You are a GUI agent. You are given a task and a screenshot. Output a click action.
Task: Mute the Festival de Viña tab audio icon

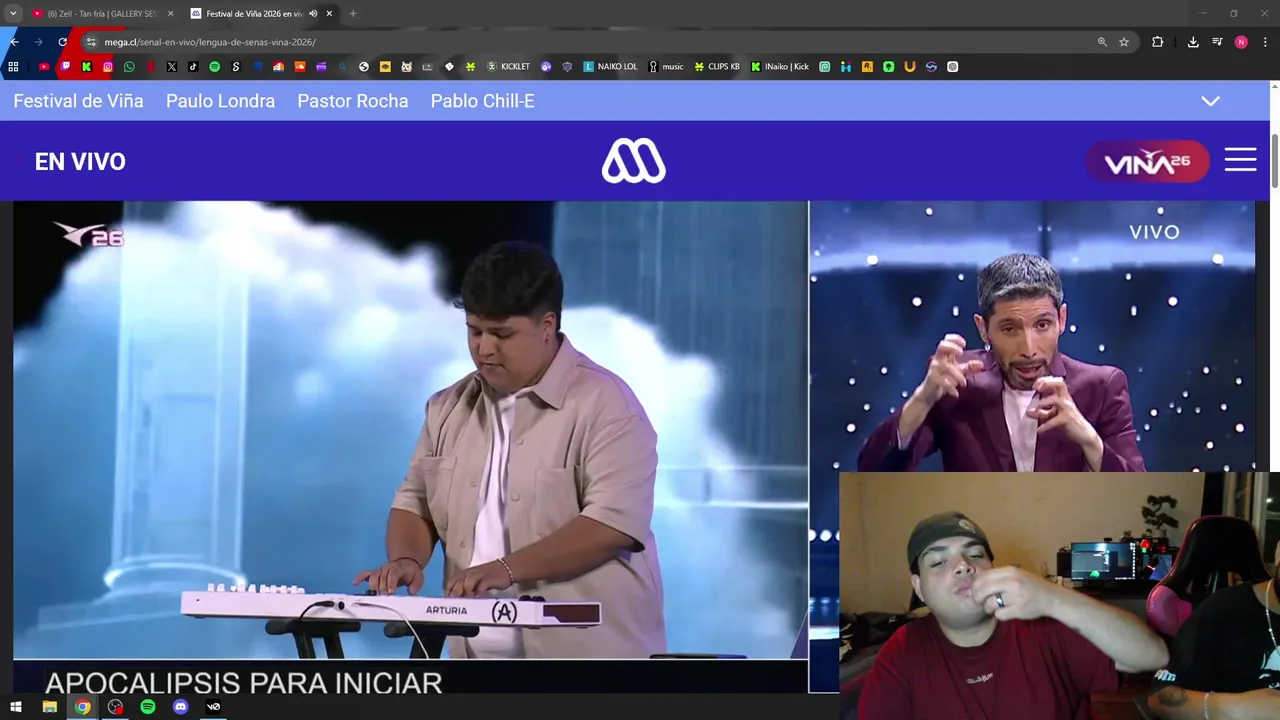click(313, 14)
